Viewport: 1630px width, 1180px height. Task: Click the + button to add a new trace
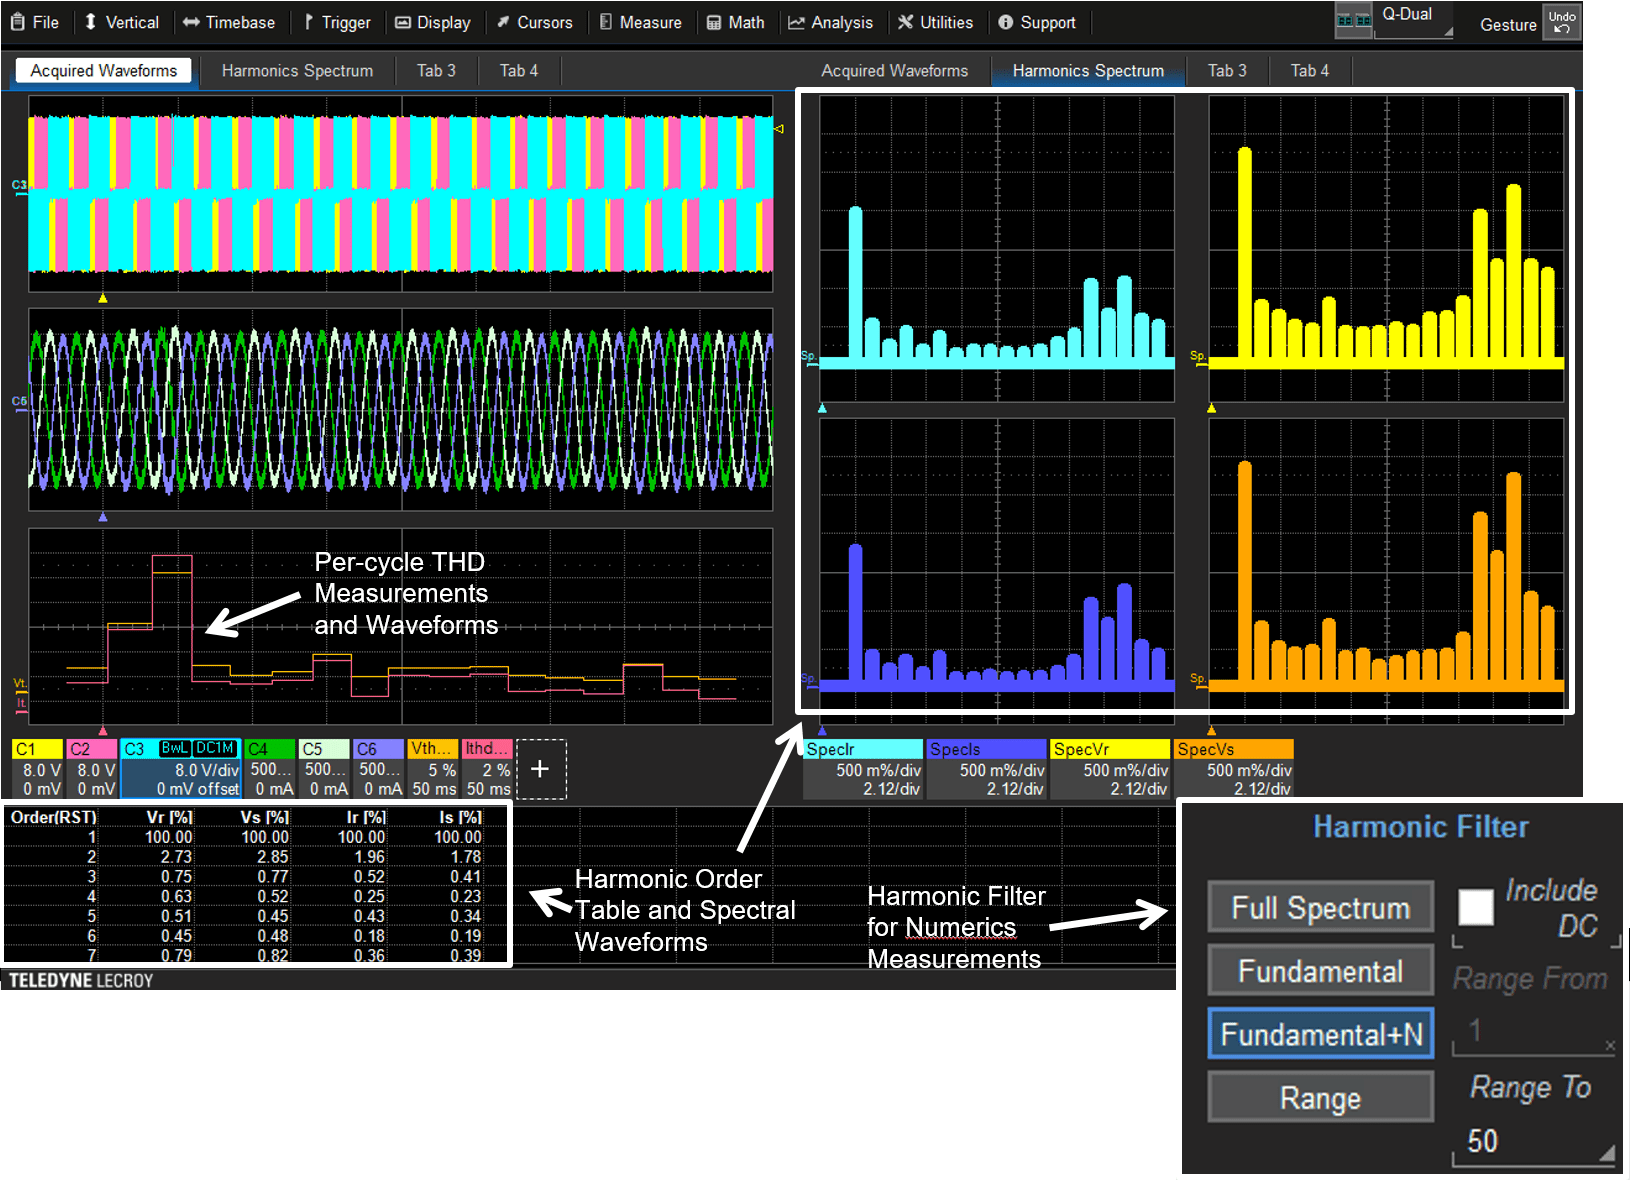point(541,769)
